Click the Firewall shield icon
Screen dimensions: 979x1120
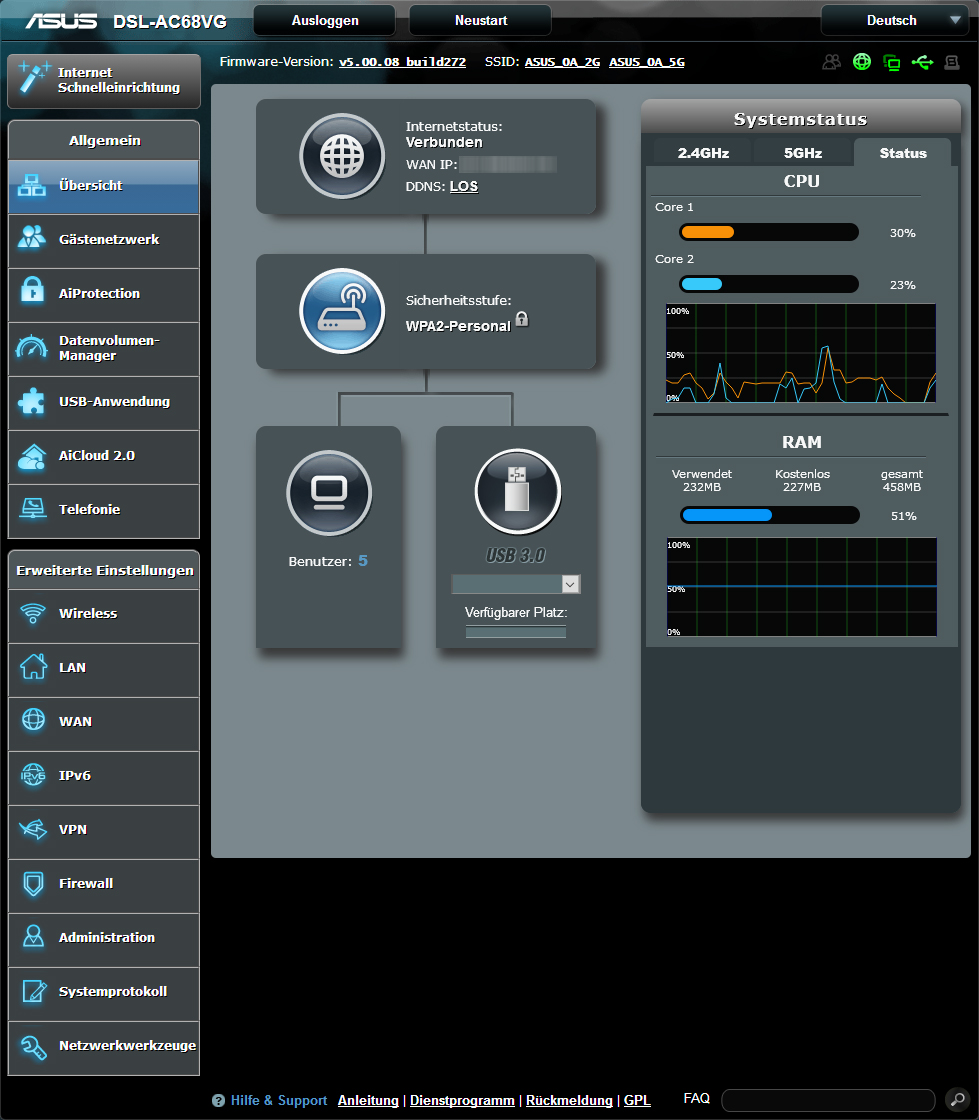[34, 884]
